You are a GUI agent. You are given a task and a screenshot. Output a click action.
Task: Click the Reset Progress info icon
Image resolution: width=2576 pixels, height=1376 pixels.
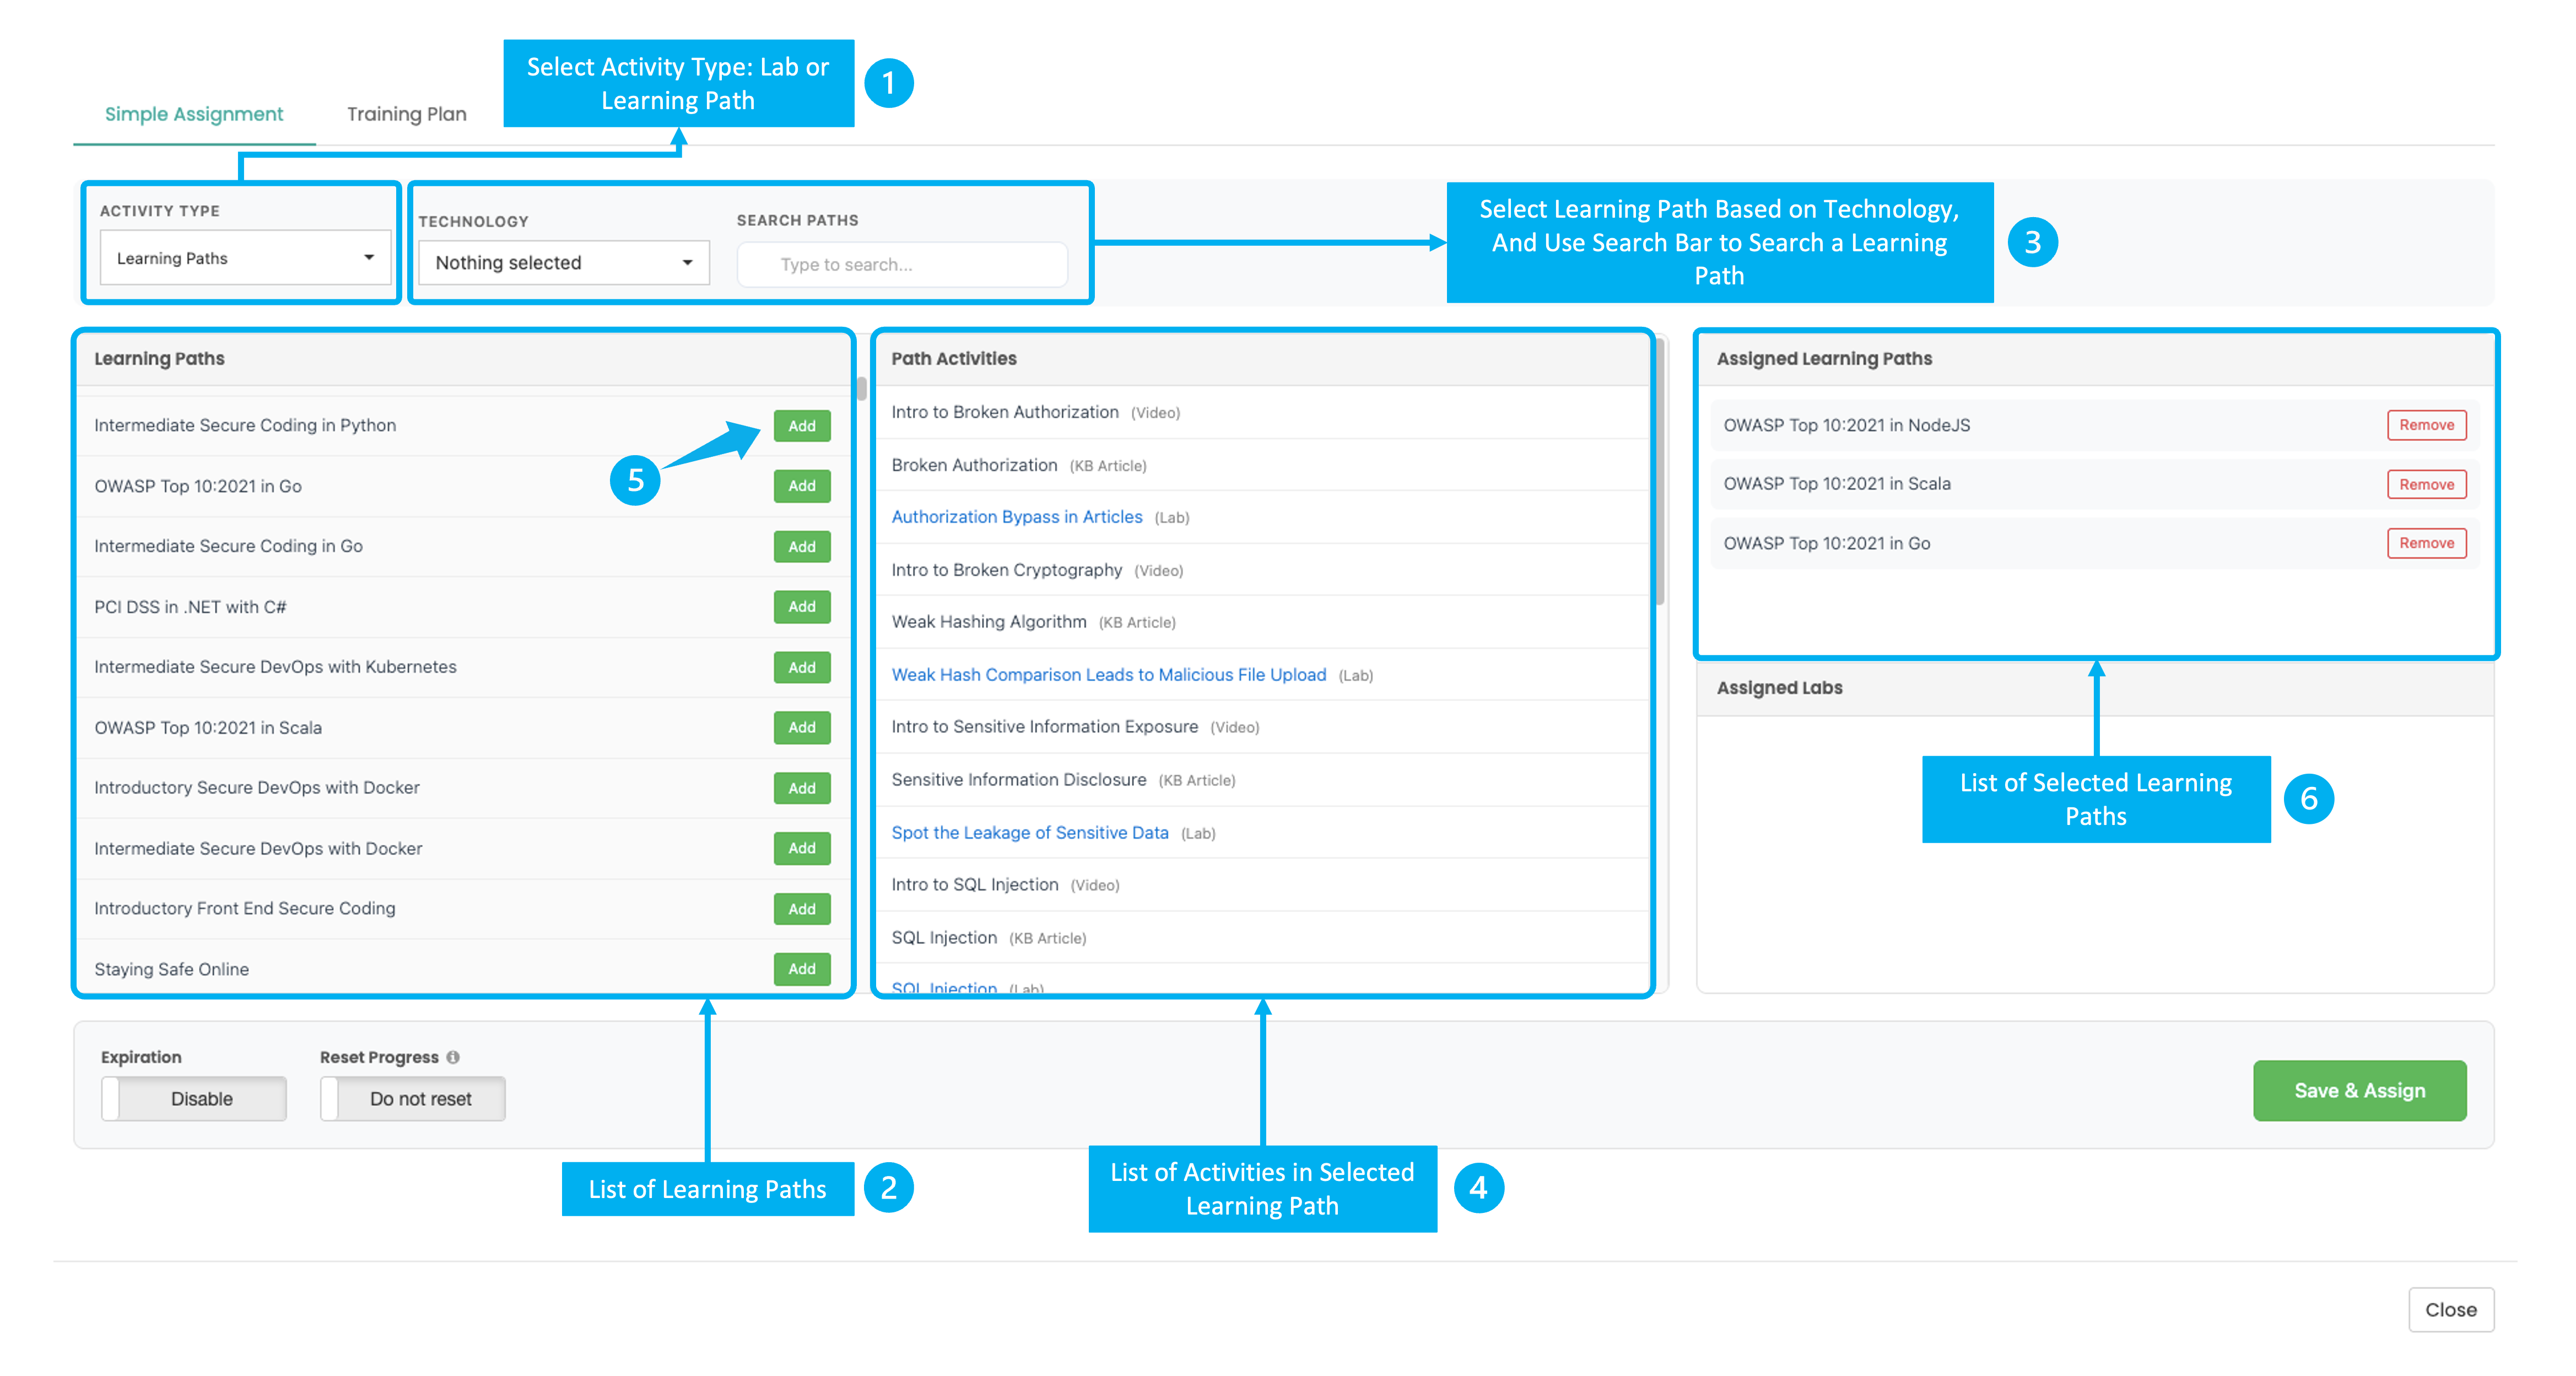453,1057
